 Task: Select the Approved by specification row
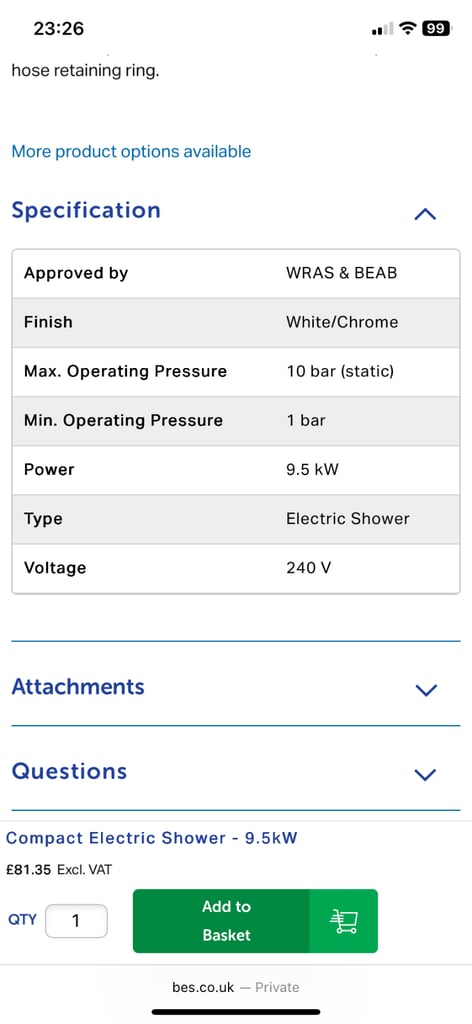[x=236, y=274]
